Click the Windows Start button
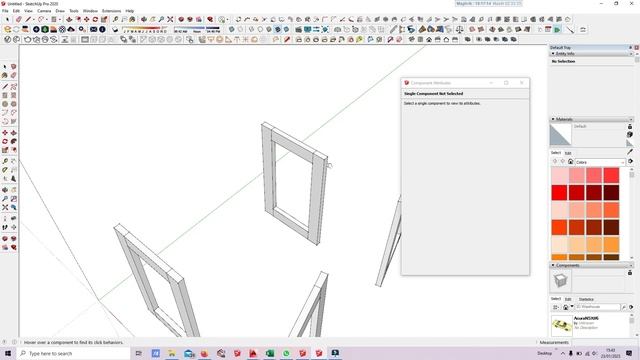Viewport: 640px width, 360px height. (8, 353)
